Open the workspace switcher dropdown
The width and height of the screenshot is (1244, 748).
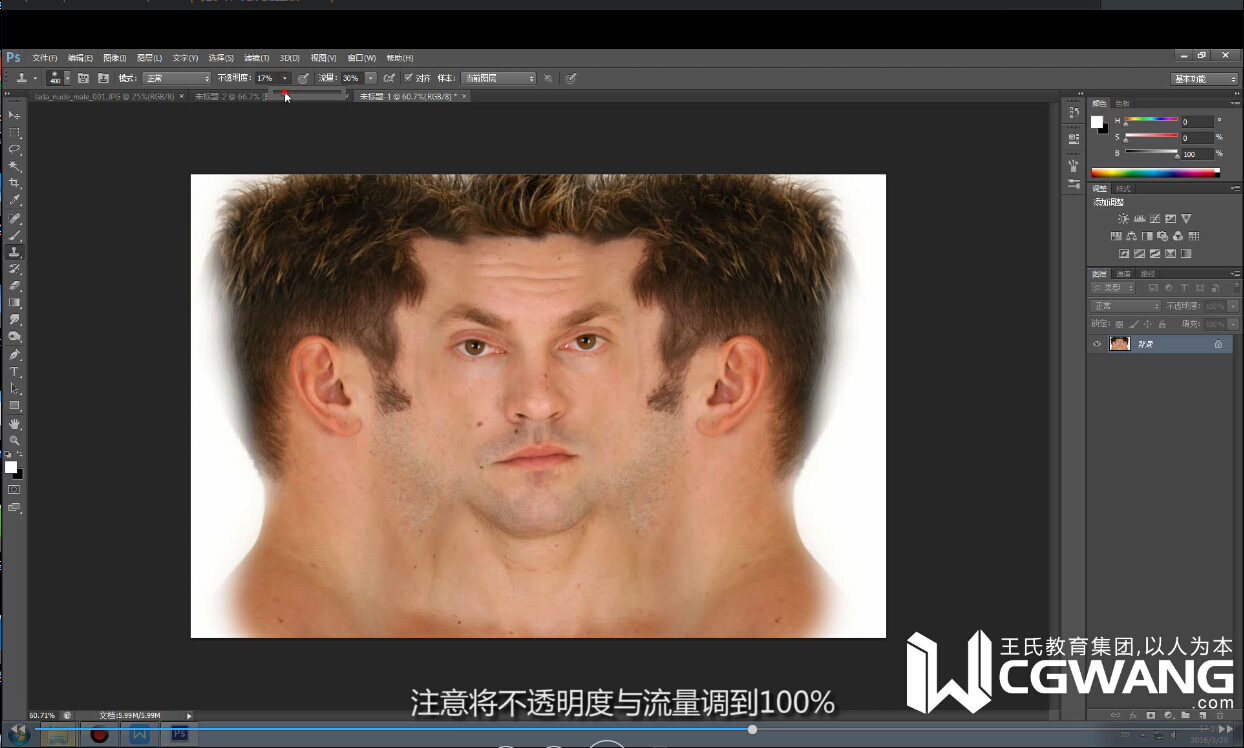click(x=1205, y=79)
